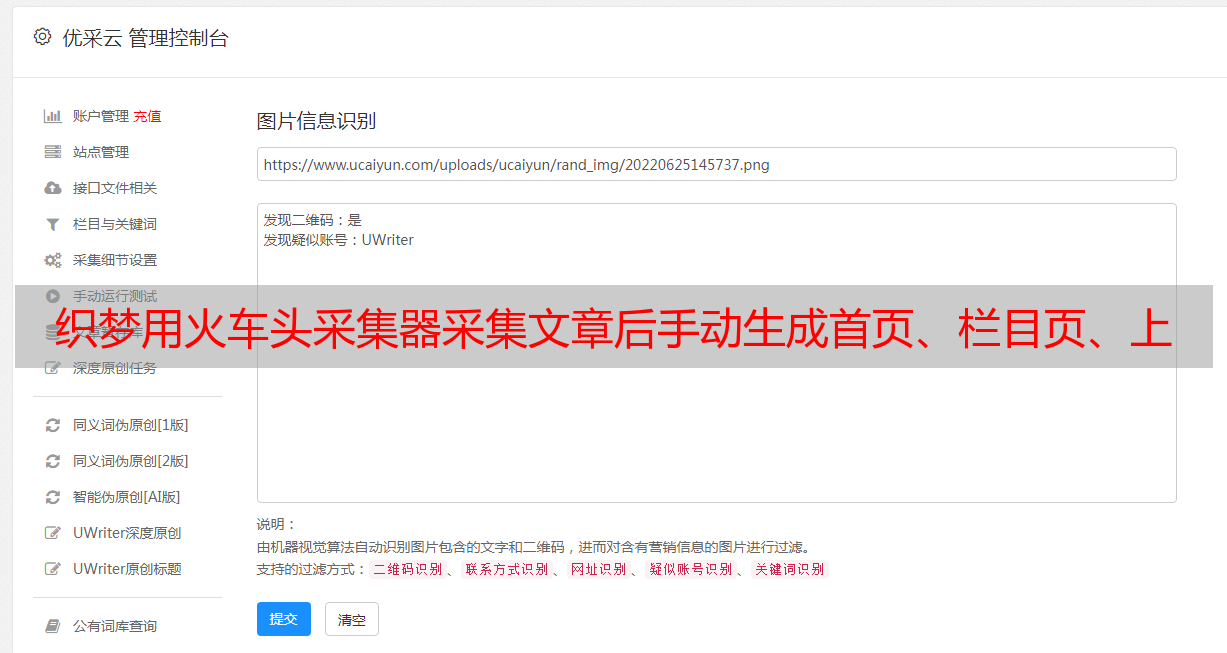This screenshot has height=653, width=1227.
Task: Click the gear icon beside 优采云 管理控制台
Action: point(42,37)
